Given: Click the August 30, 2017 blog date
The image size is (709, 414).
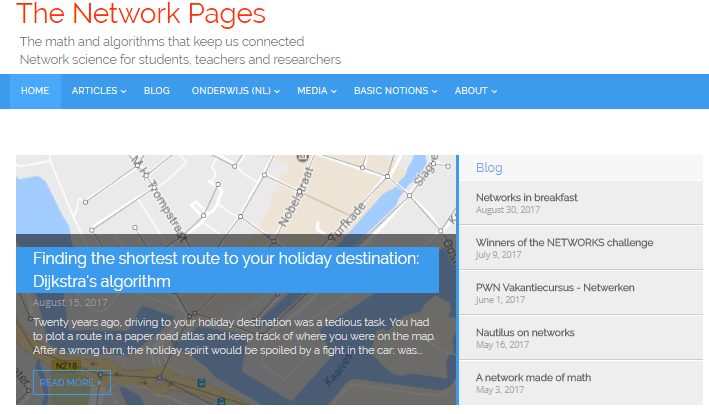Looking at the screenshot, I should [x=508, y=210].
